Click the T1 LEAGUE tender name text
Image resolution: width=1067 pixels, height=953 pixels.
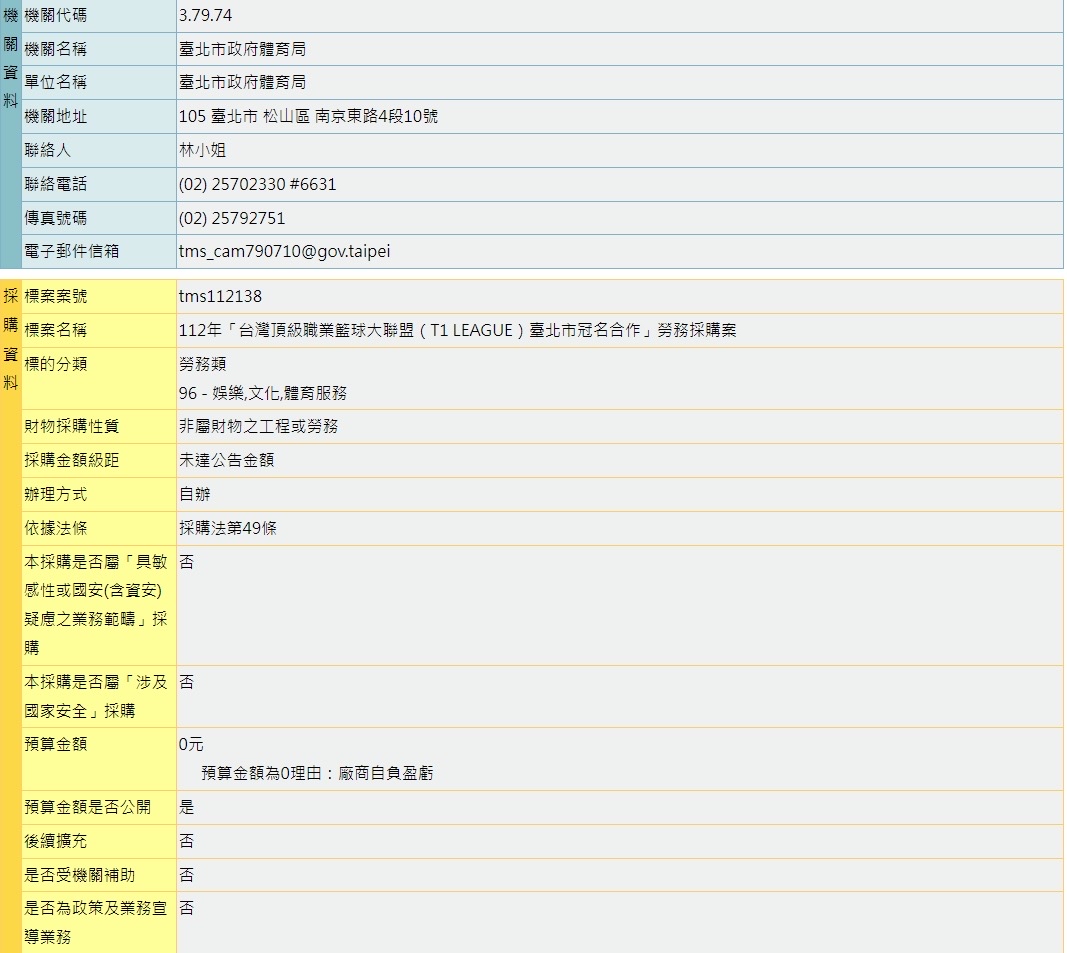[x=457, y=330]
